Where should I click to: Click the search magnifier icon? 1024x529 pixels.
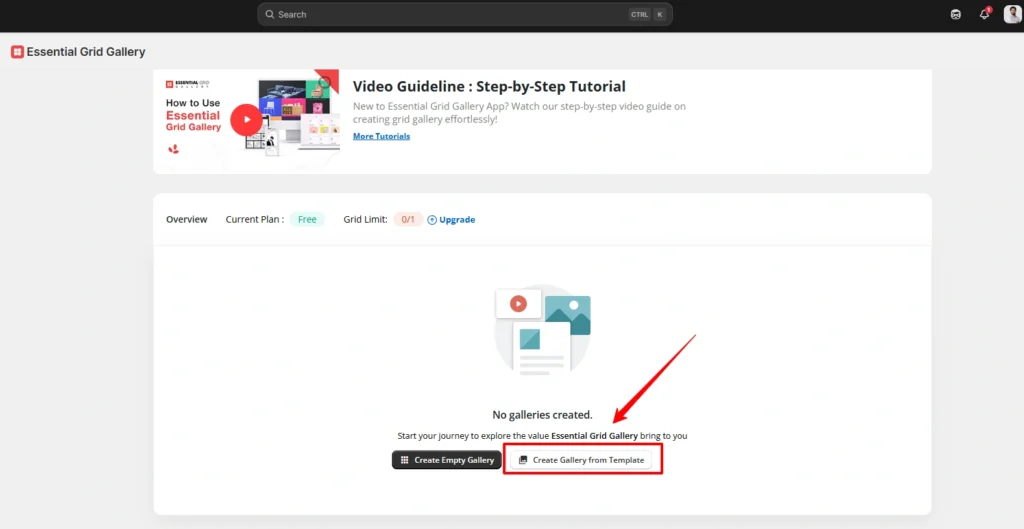pyautogui.click(x=269, y=14)
